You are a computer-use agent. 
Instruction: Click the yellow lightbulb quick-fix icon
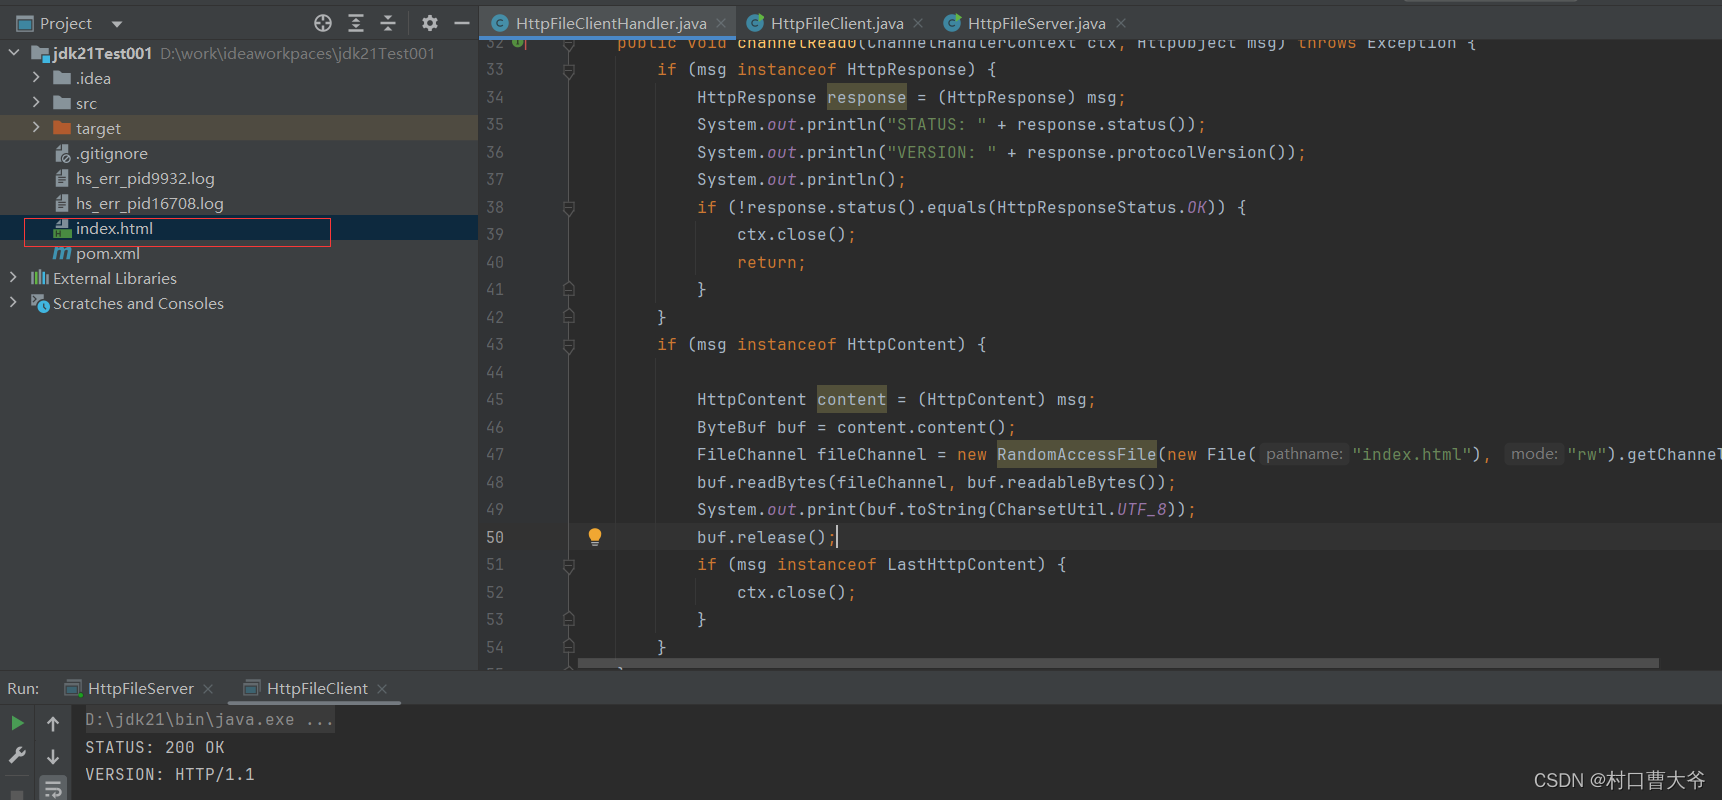[595, 537]
